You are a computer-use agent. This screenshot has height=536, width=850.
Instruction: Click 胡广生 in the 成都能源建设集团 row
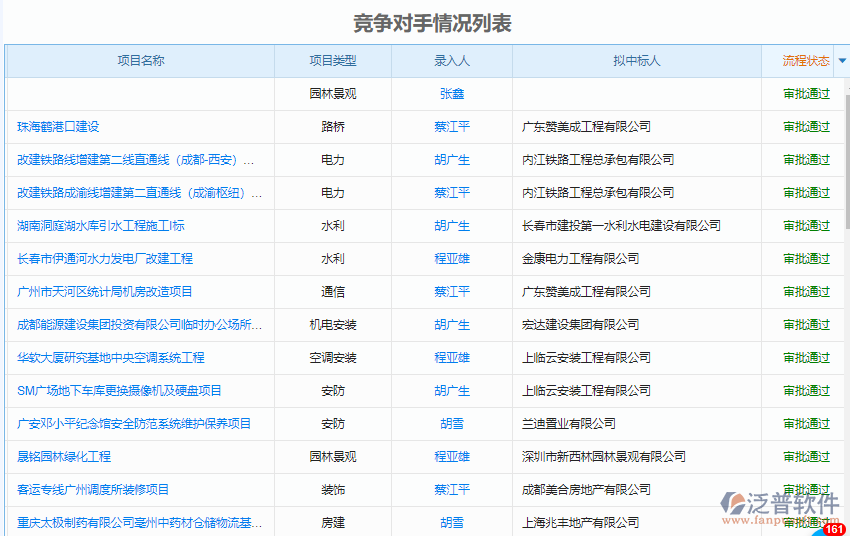[452, 325]
